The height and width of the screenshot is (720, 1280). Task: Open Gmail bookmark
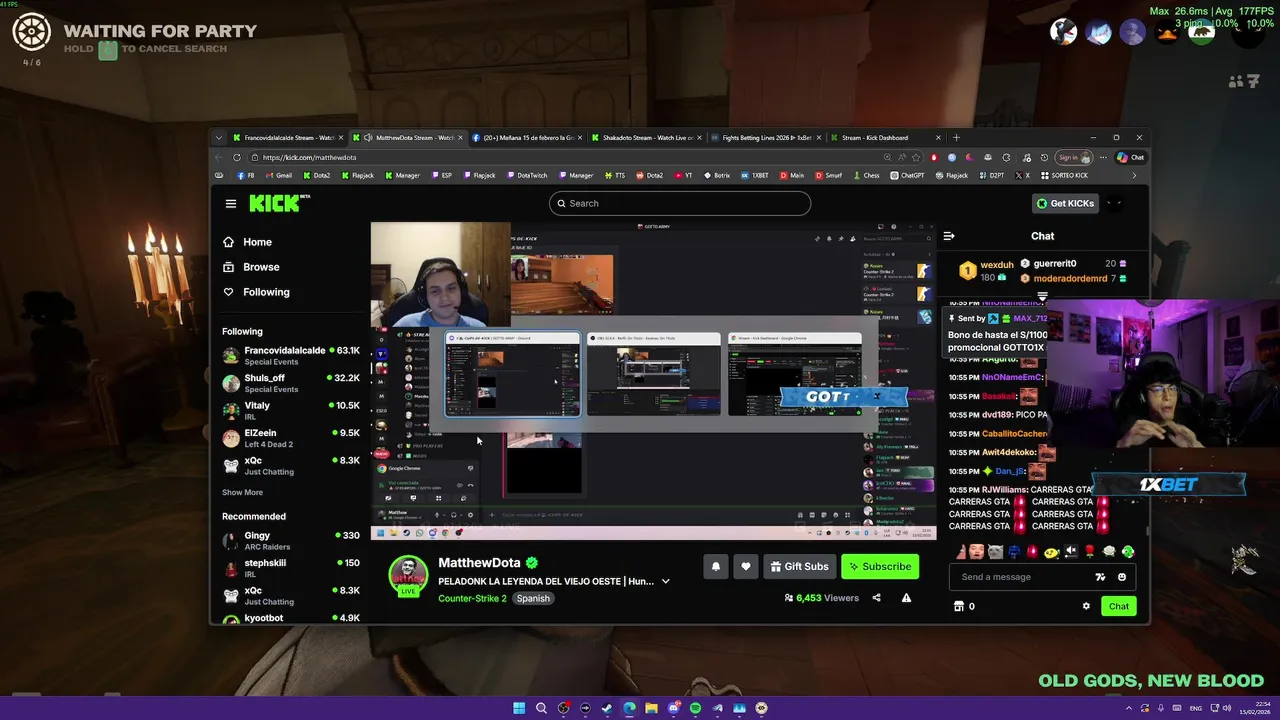[278, 175]
